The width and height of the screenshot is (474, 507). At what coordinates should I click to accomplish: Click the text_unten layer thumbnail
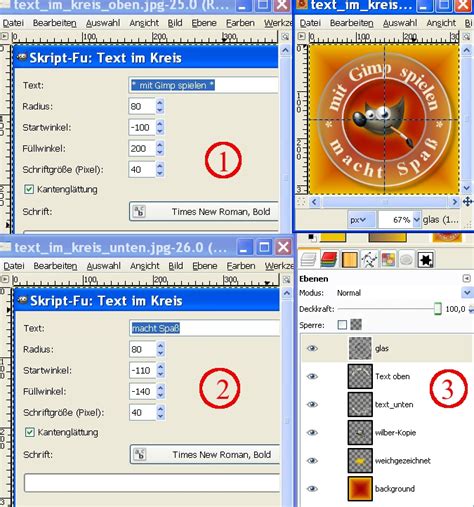click(x=360, y=404)
